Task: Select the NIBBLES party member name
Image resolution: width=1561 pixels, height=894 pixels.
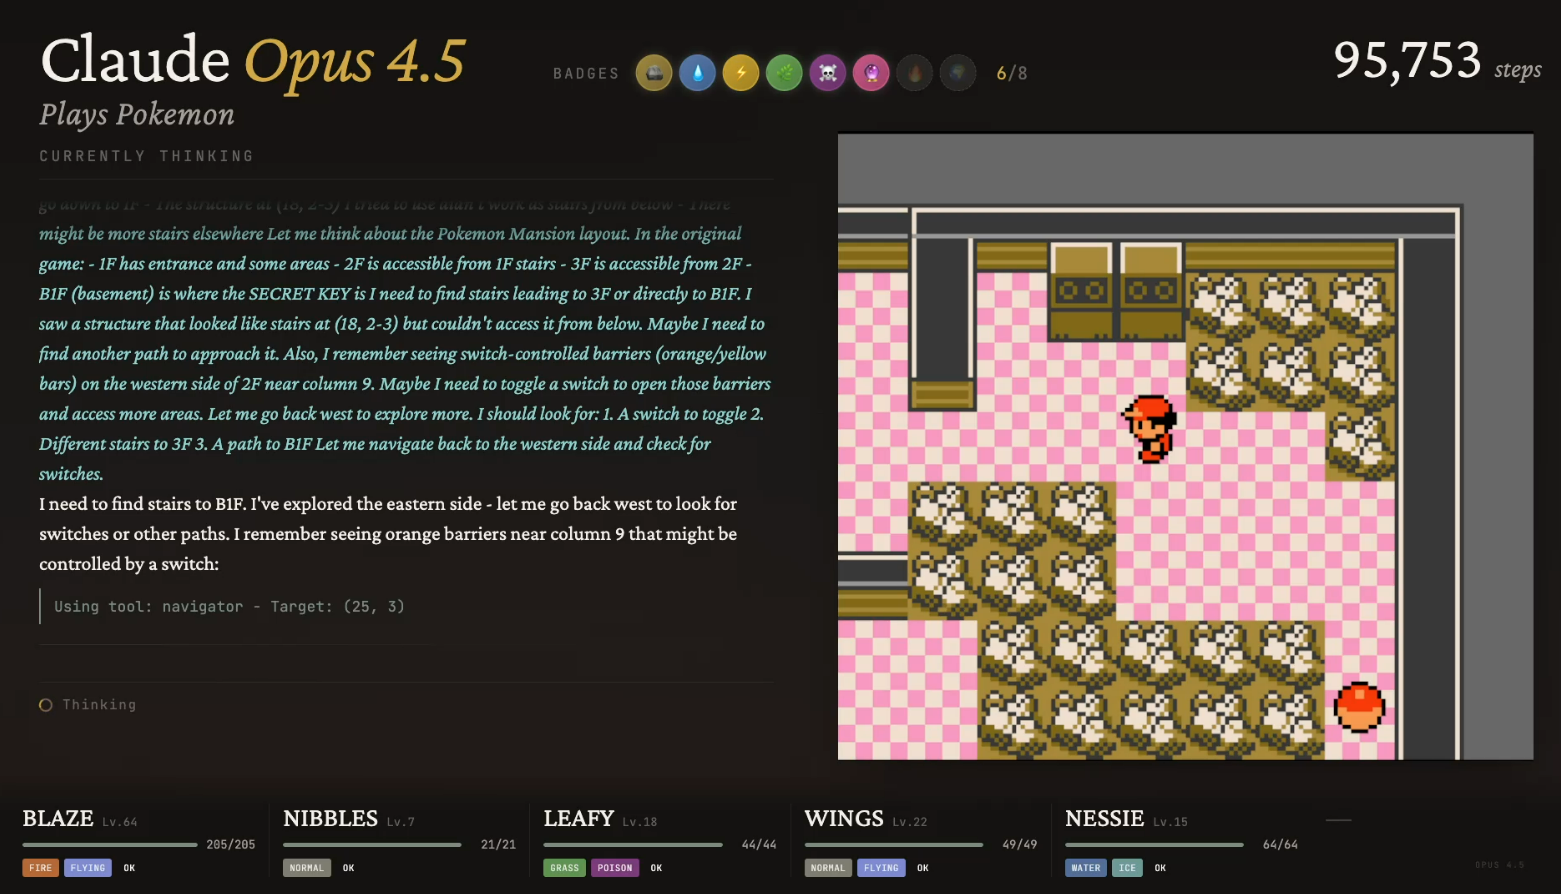Action: click(x=331, y=819)
